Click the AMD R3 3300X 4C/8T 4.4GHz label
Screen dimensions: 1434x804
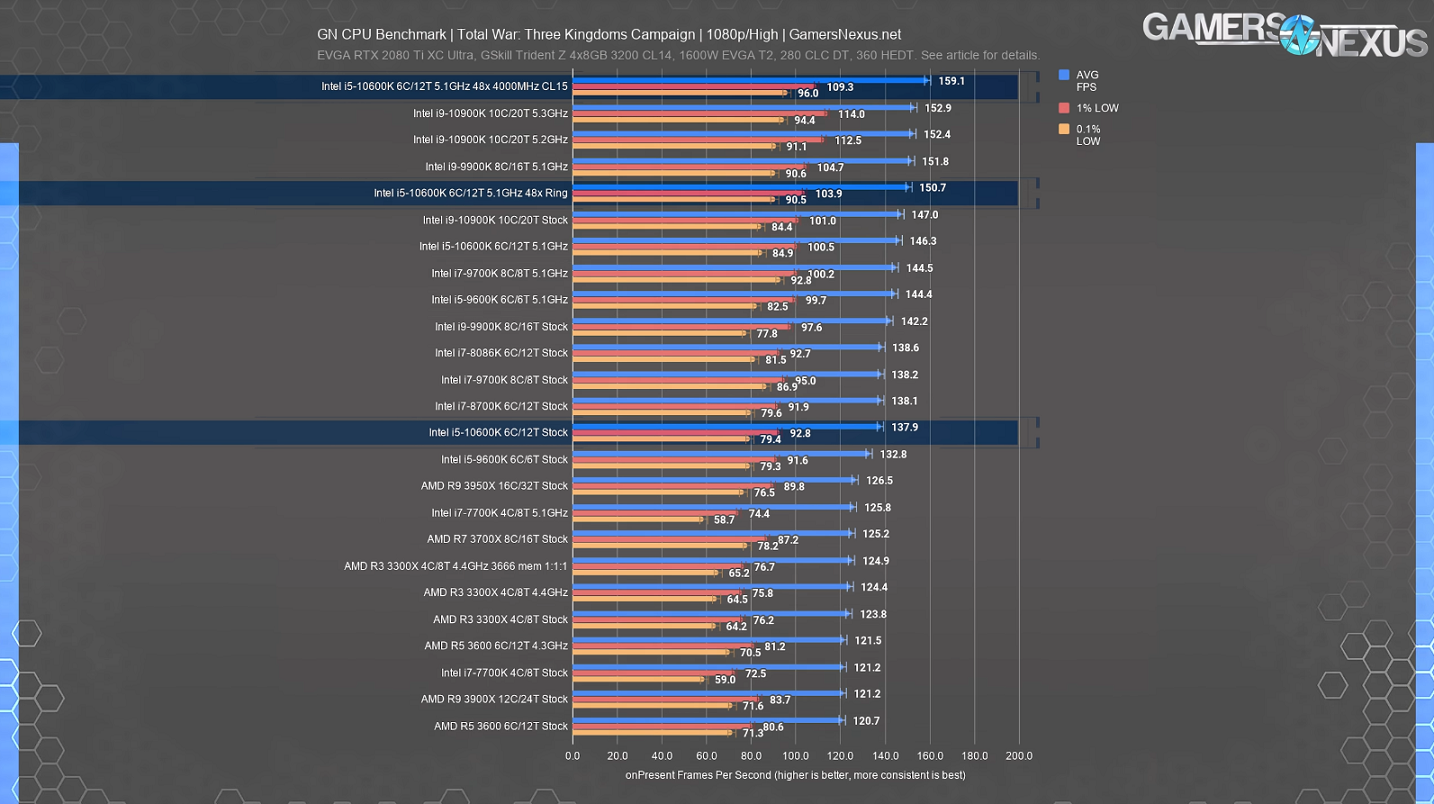point(495,593)
